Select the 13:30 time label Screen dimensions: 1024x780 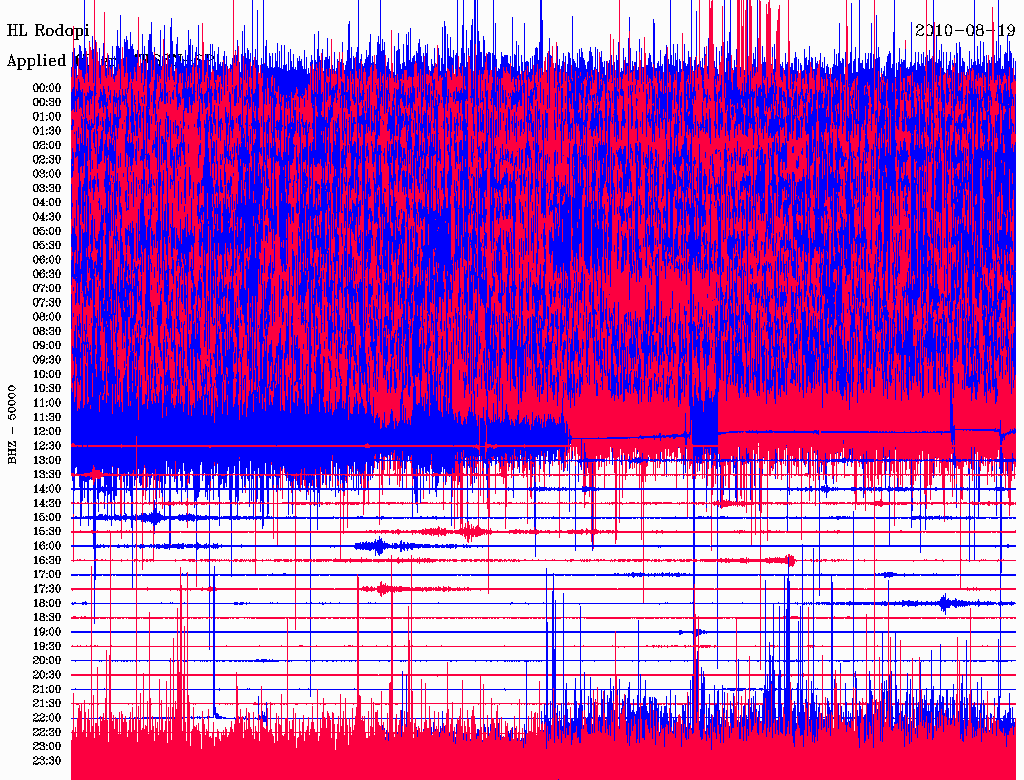pos(47,475)
